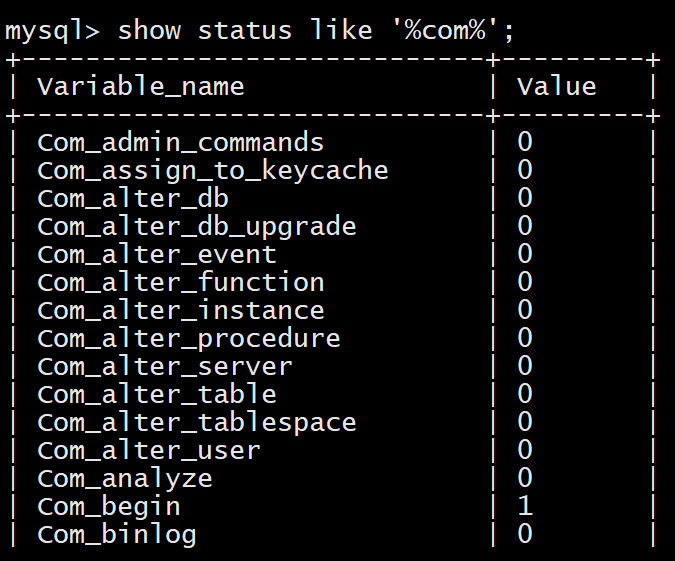675x561 pixels.
Task: Click the value 0 for Com_admin_commands
Action: [x=525, y=142]
